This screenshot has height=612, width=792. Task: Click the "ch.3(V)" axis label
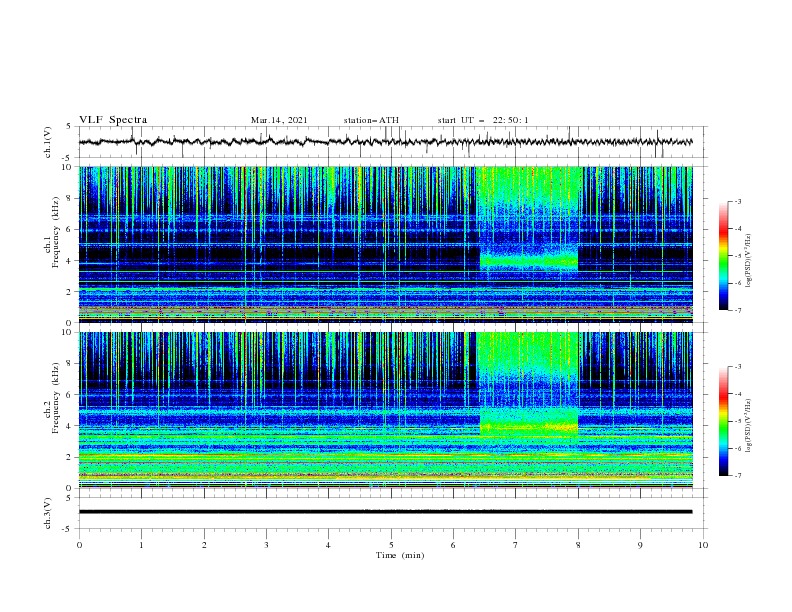(x=48, y=513)
